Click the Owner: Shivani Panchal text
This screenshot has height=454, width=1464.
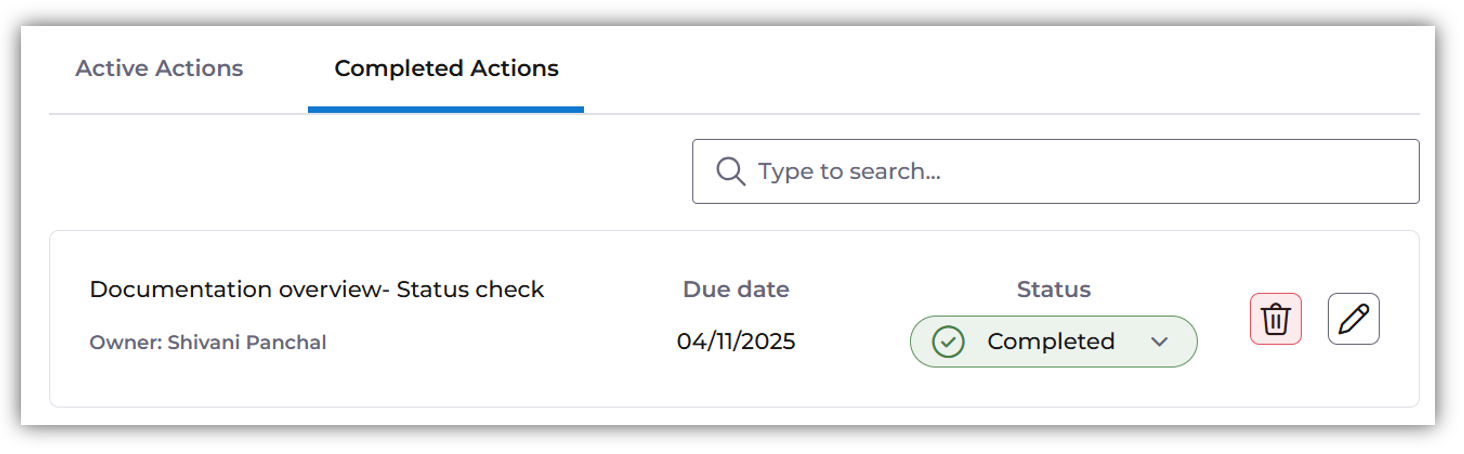click(208, 343)
